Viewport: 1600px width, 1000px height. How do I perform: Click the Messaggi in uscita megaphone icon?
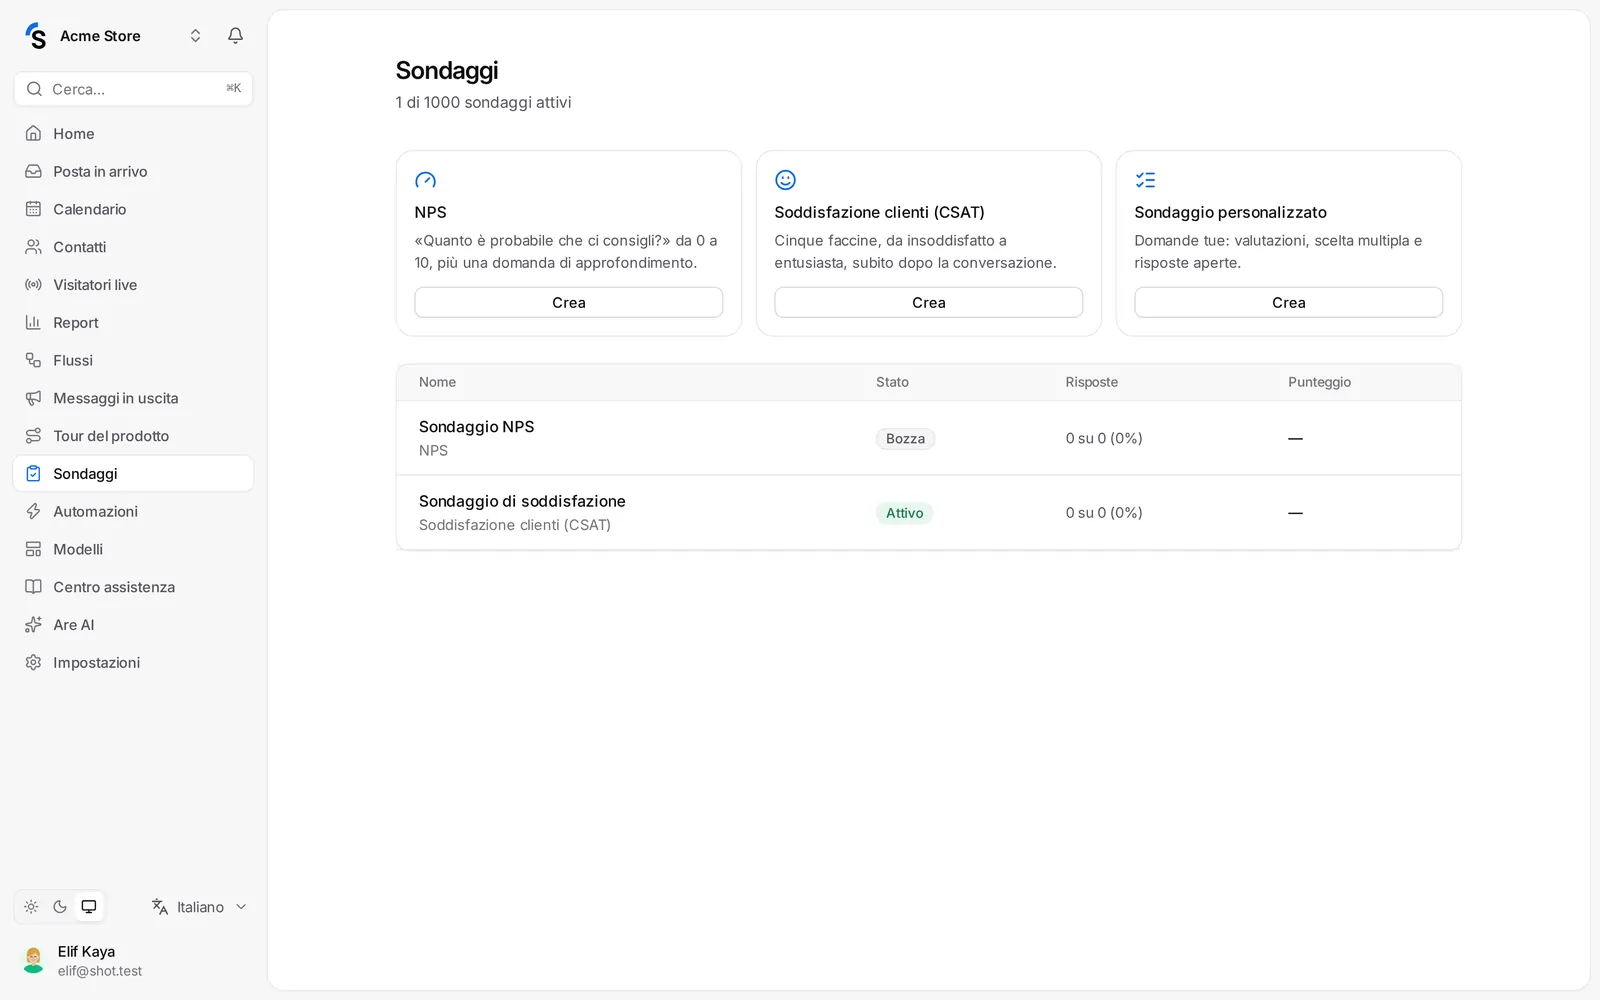click(33, 398)
